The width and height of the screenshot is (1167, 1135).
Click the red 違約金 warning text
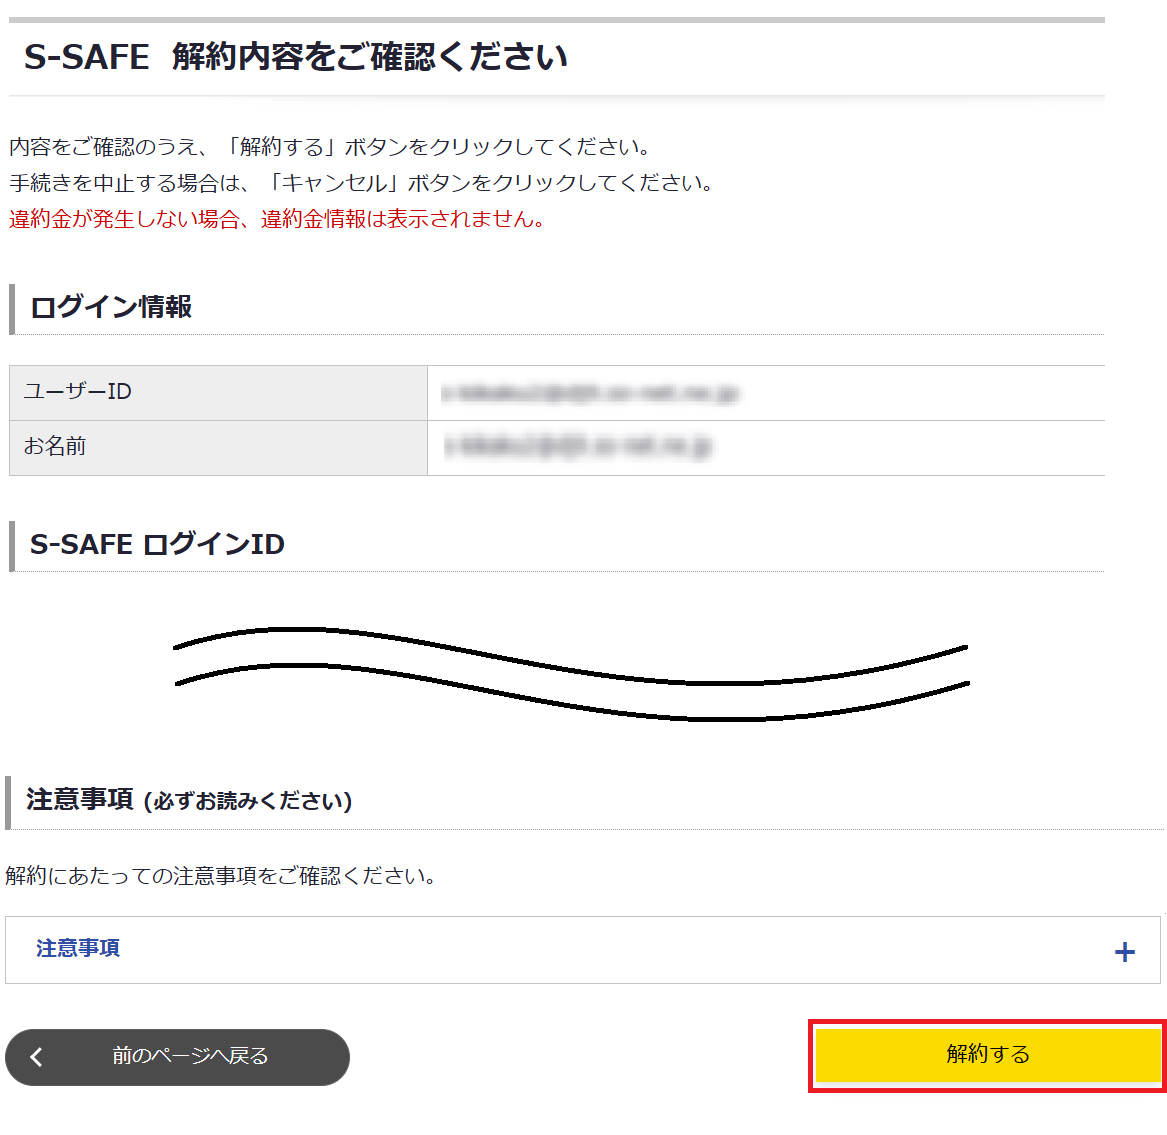277,219
